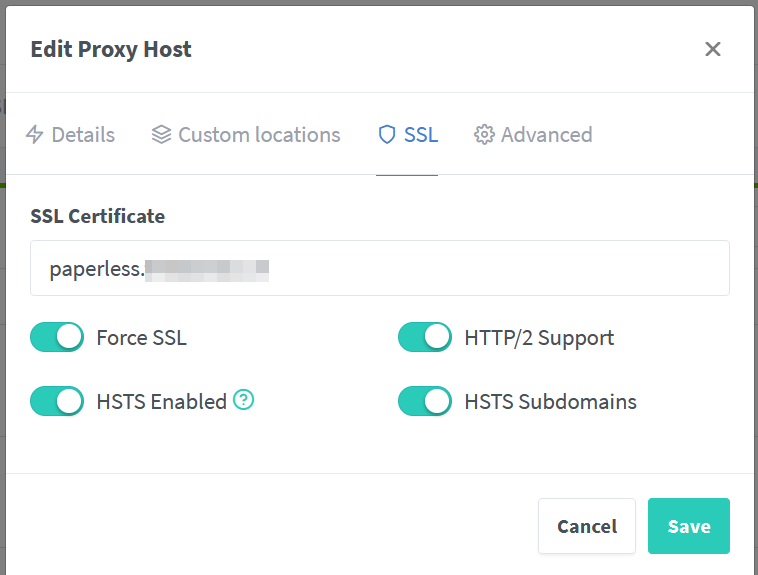
Task: Switch to the Details tab label
Action: click(x=83, y=135)
